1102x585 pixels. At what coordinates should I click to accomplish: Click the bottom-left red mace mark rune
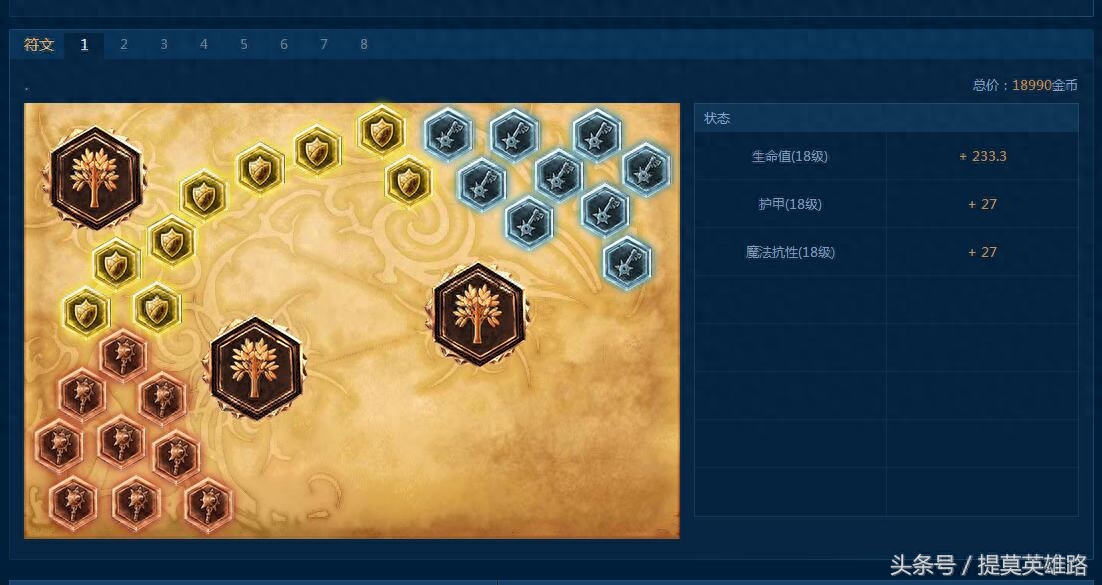pyautogui.click(x=72, y=503)
